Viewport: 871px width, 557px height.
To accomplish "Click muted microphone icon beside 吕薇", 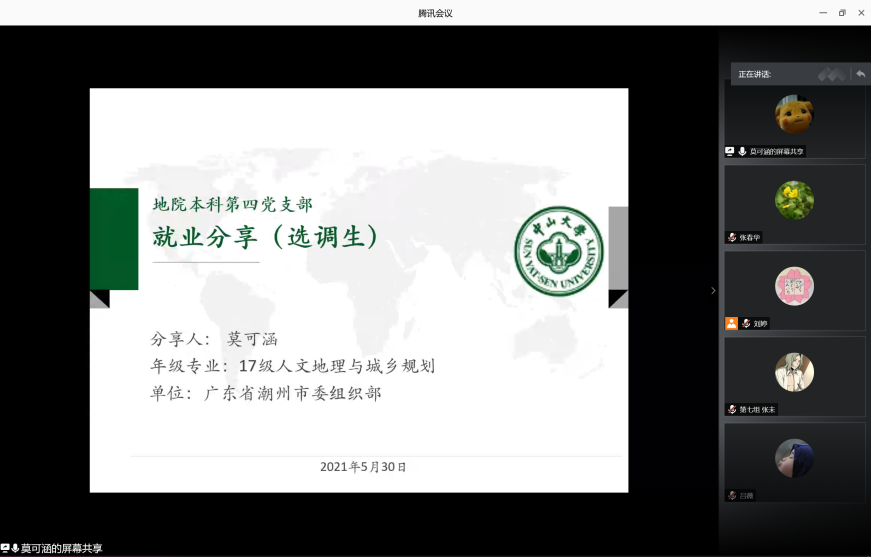I will click(732, 495).
